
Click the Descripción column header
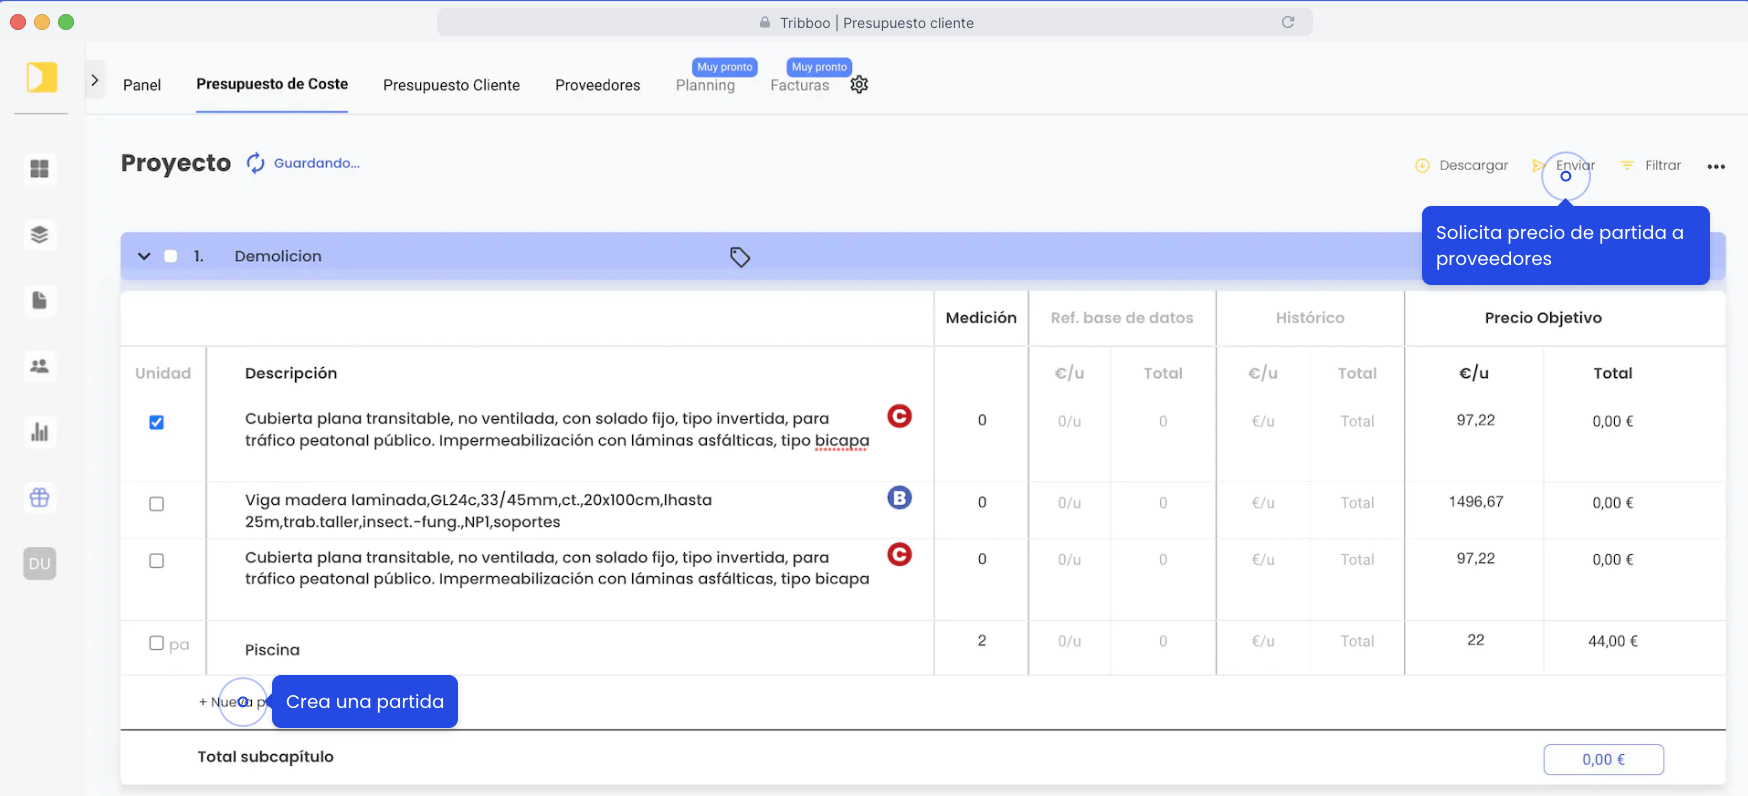(291, 373)
